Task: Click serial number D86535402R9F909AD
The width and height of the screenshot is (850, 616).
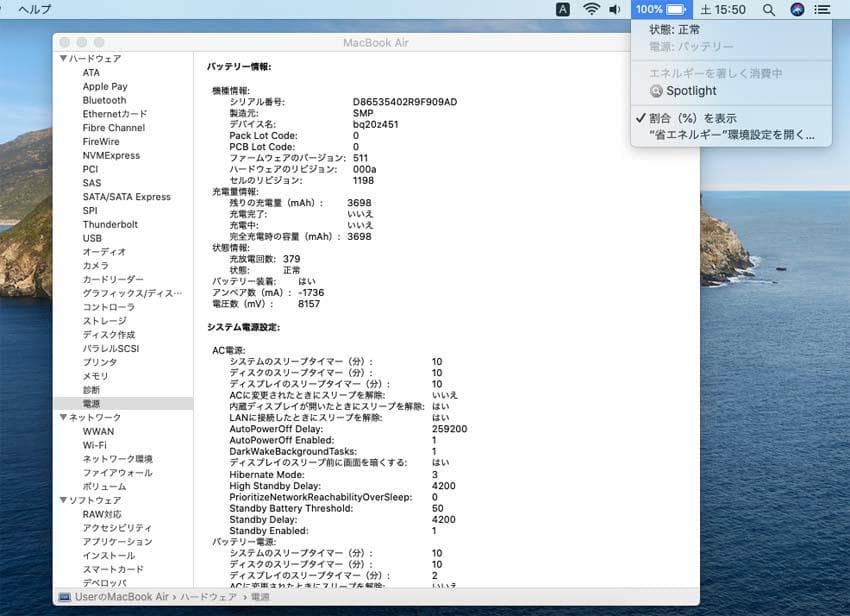Action: tap(404, 102)
